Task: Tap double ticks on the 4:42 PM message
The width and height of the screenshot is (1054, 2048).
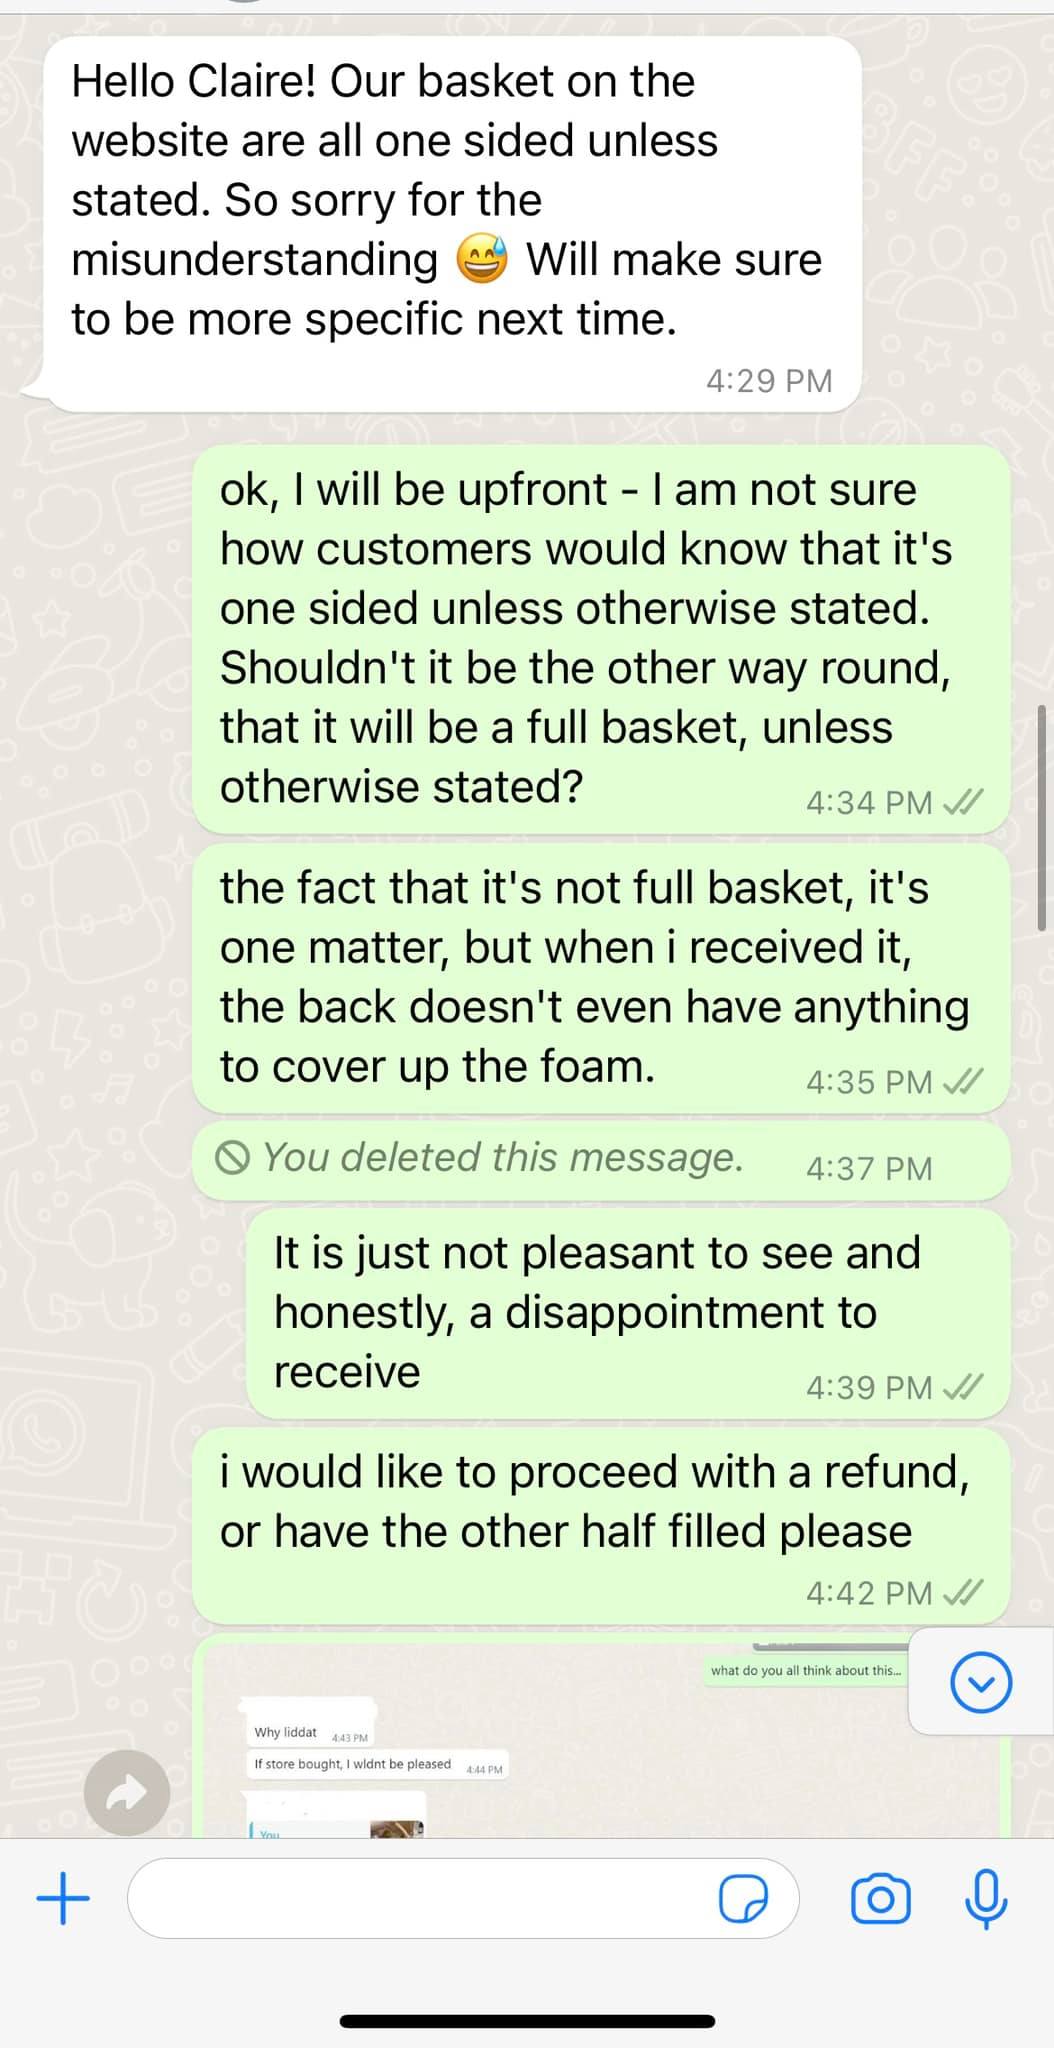Action: tap(964, 1592)
